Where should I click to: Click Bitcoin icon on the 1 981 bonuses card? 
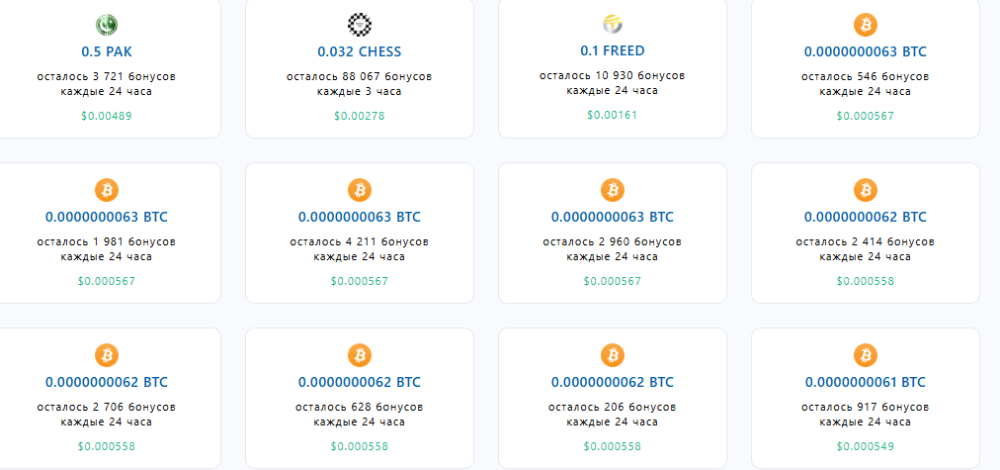tap(106, 189)
